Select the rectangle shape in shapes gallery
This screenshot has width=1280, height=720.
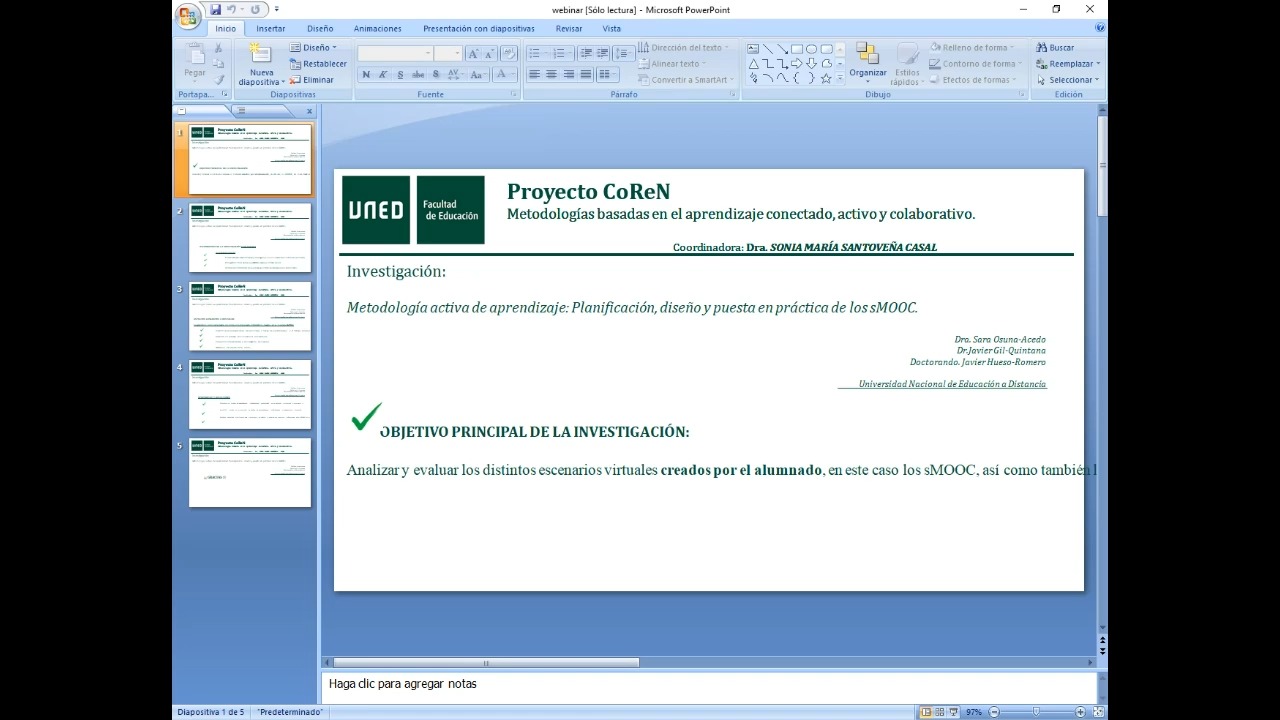click(x=797, y=49)
